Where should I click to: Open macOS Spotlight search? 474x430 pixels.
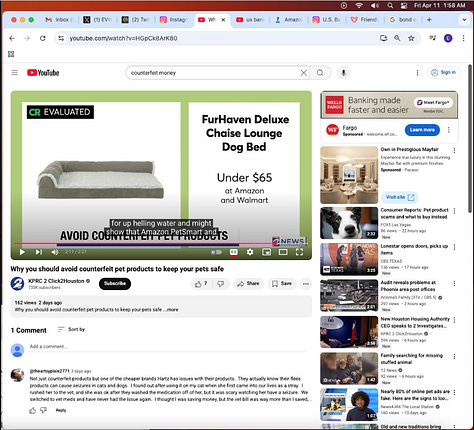point(390,5)
